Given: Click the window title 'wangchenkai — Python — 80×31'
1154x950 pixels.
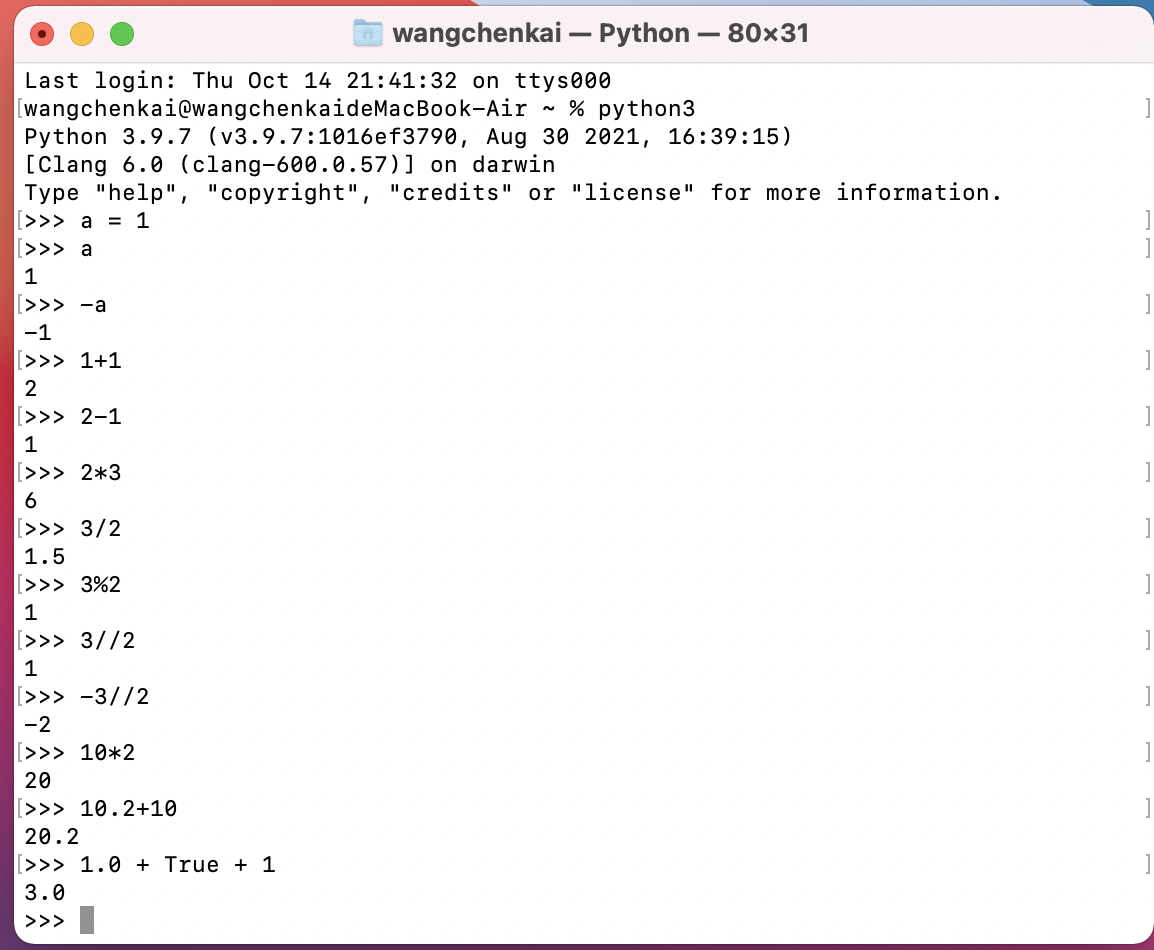Looking at the screenshot, I should [x=601, y=33].
